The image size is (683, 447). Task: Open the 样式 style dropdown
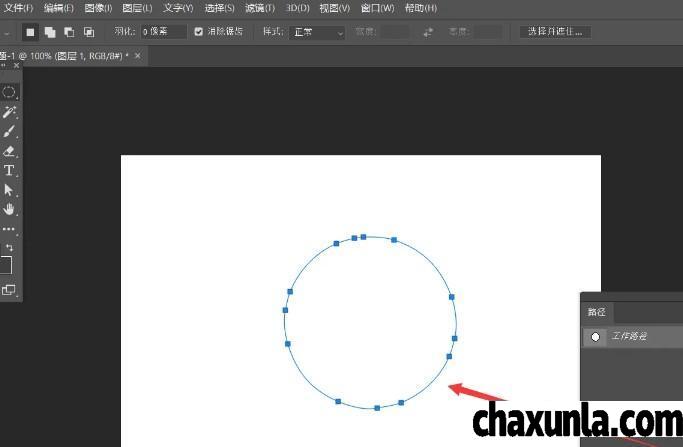[317, 32]
